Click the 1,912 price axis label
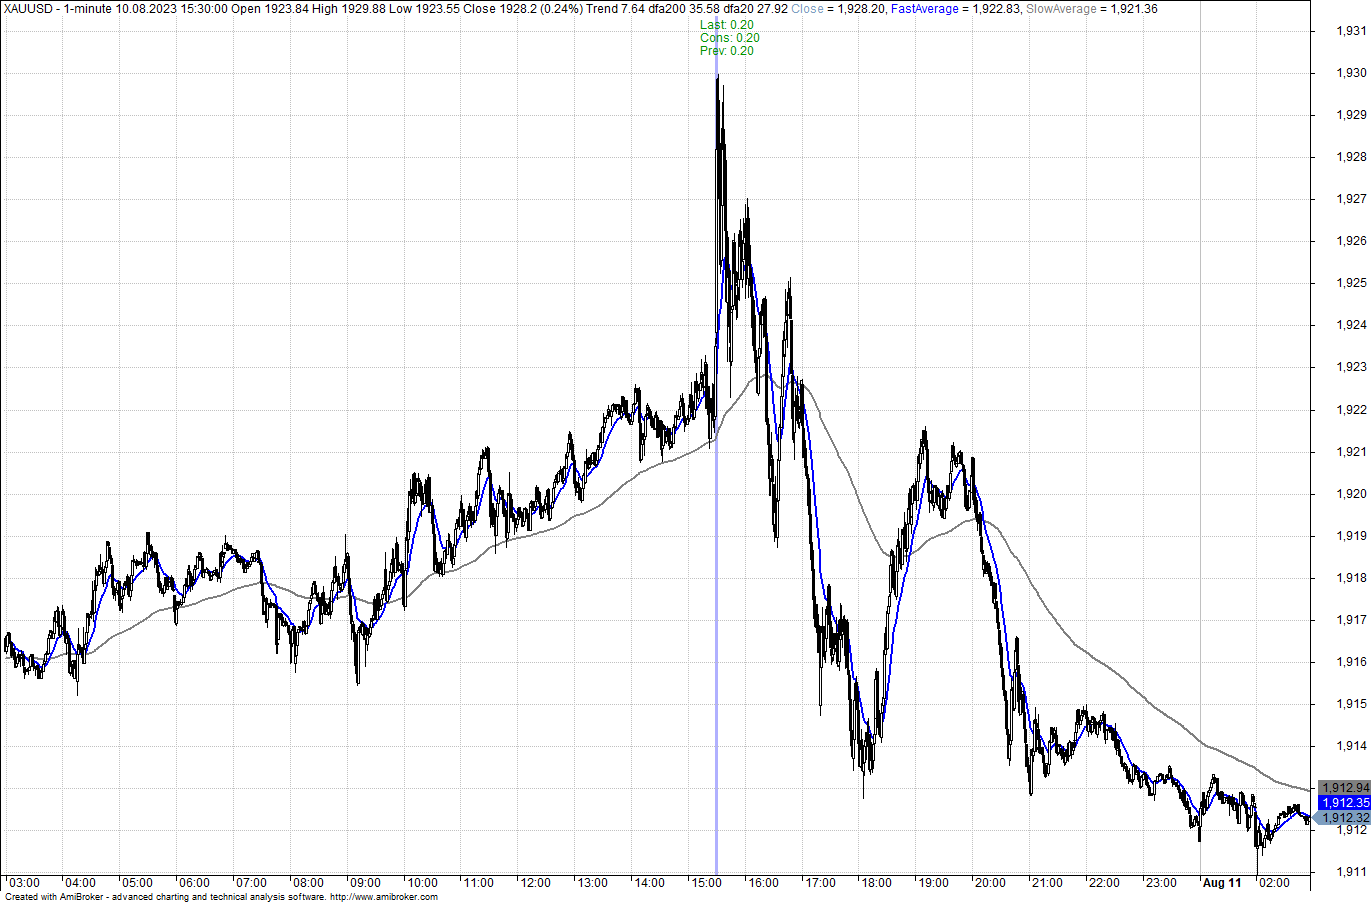This screenshot has height=903, width=1371. click(1351, 830)
